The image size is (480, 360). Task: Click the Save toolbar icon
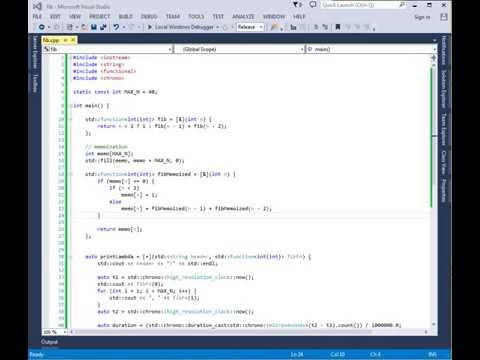click(x=94, y=27)
